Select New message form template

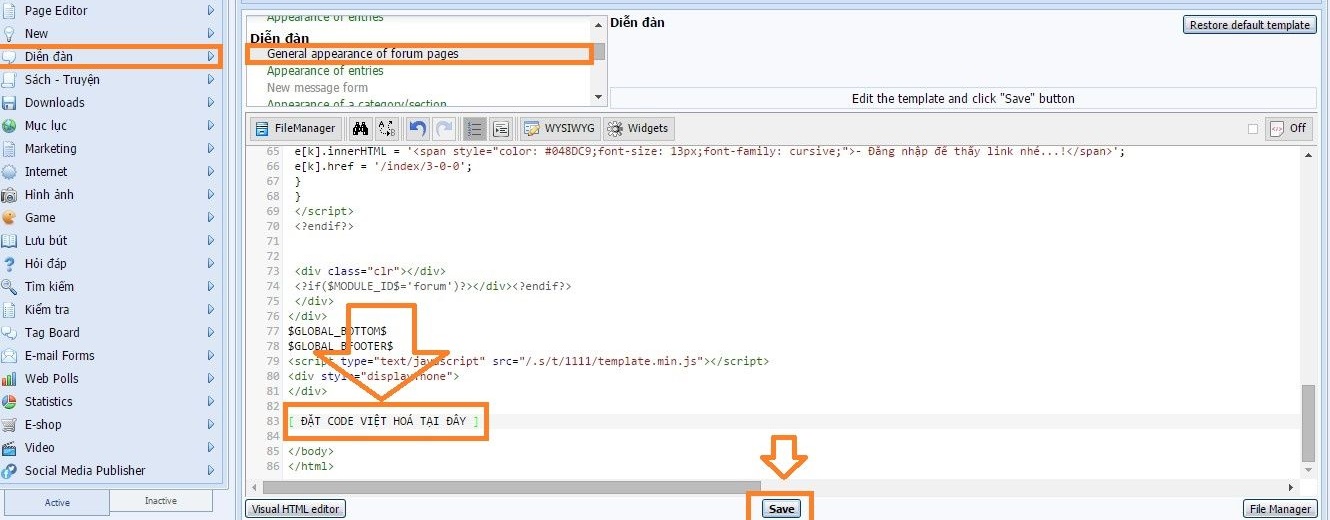coord(317,88)
